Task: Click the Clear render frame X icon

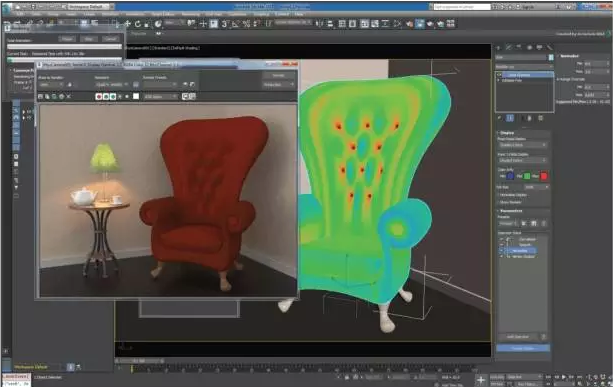Action: click(69, 96)
